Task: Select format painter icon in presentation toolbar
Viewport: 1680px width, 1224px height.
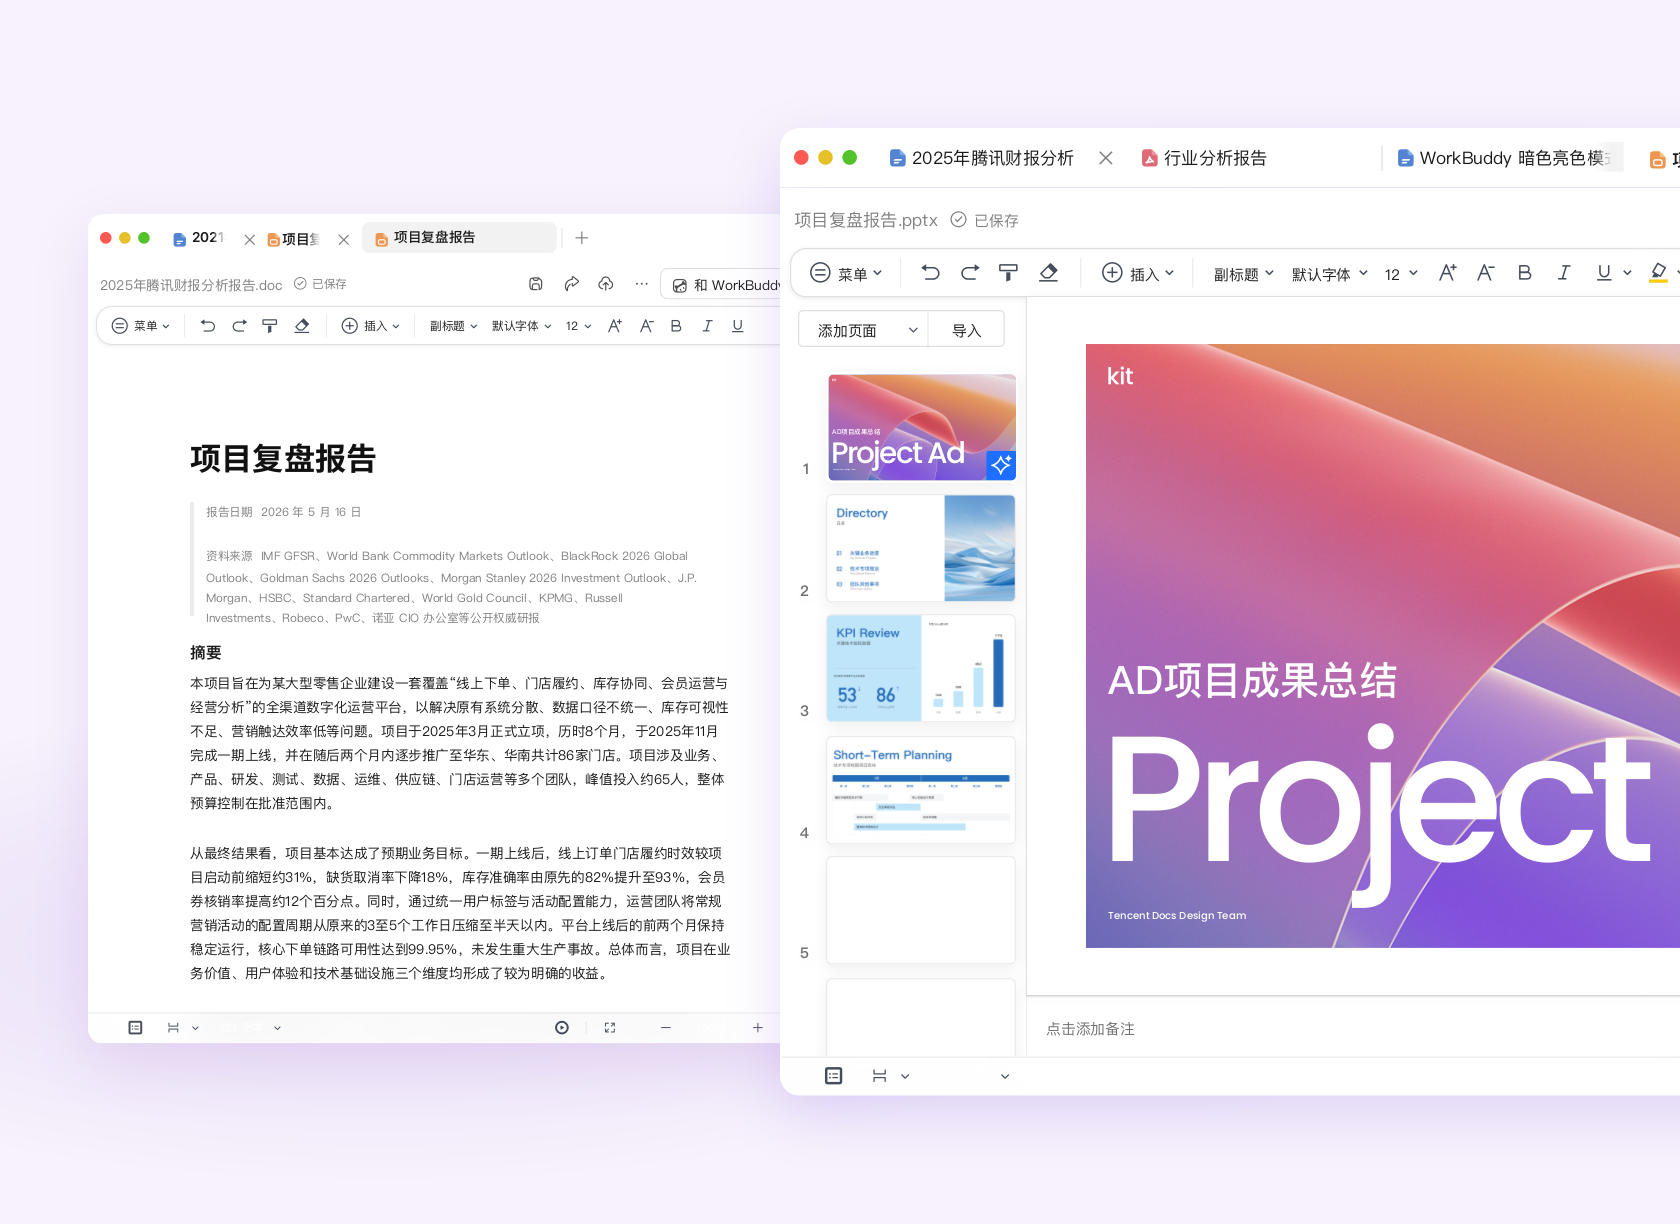Action: 1008,273
